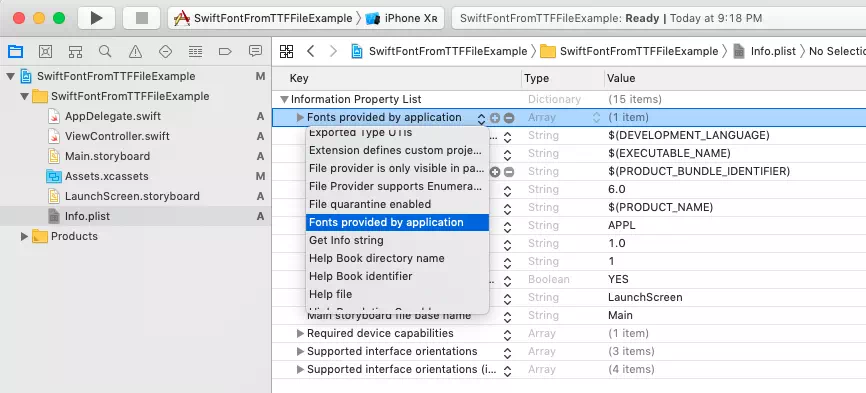The height and width of the screenshot is (393, 866).
Task: Remove Fonts provided row with minus button
Action: coord(509,118)
